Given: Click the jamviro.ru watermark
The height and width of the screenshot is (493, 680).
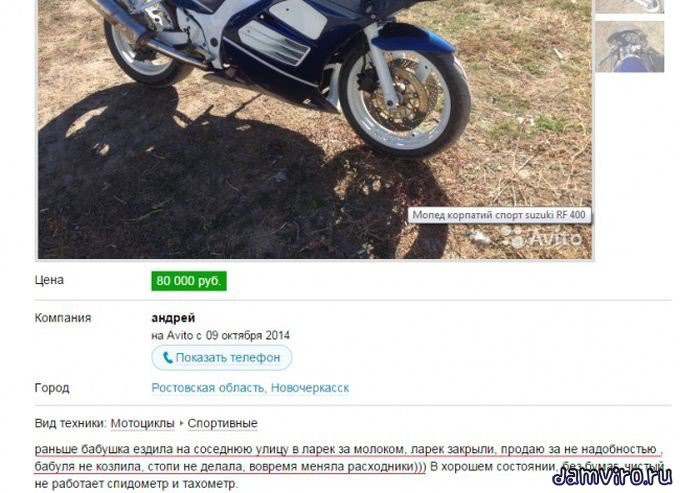Looking at the screenshot, I should point(612,476).
